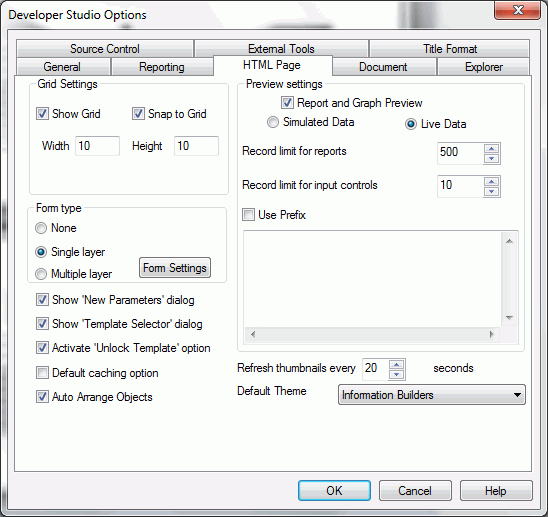
Task: Switch to the Reporting tab
Action: [x=162, y=66]
